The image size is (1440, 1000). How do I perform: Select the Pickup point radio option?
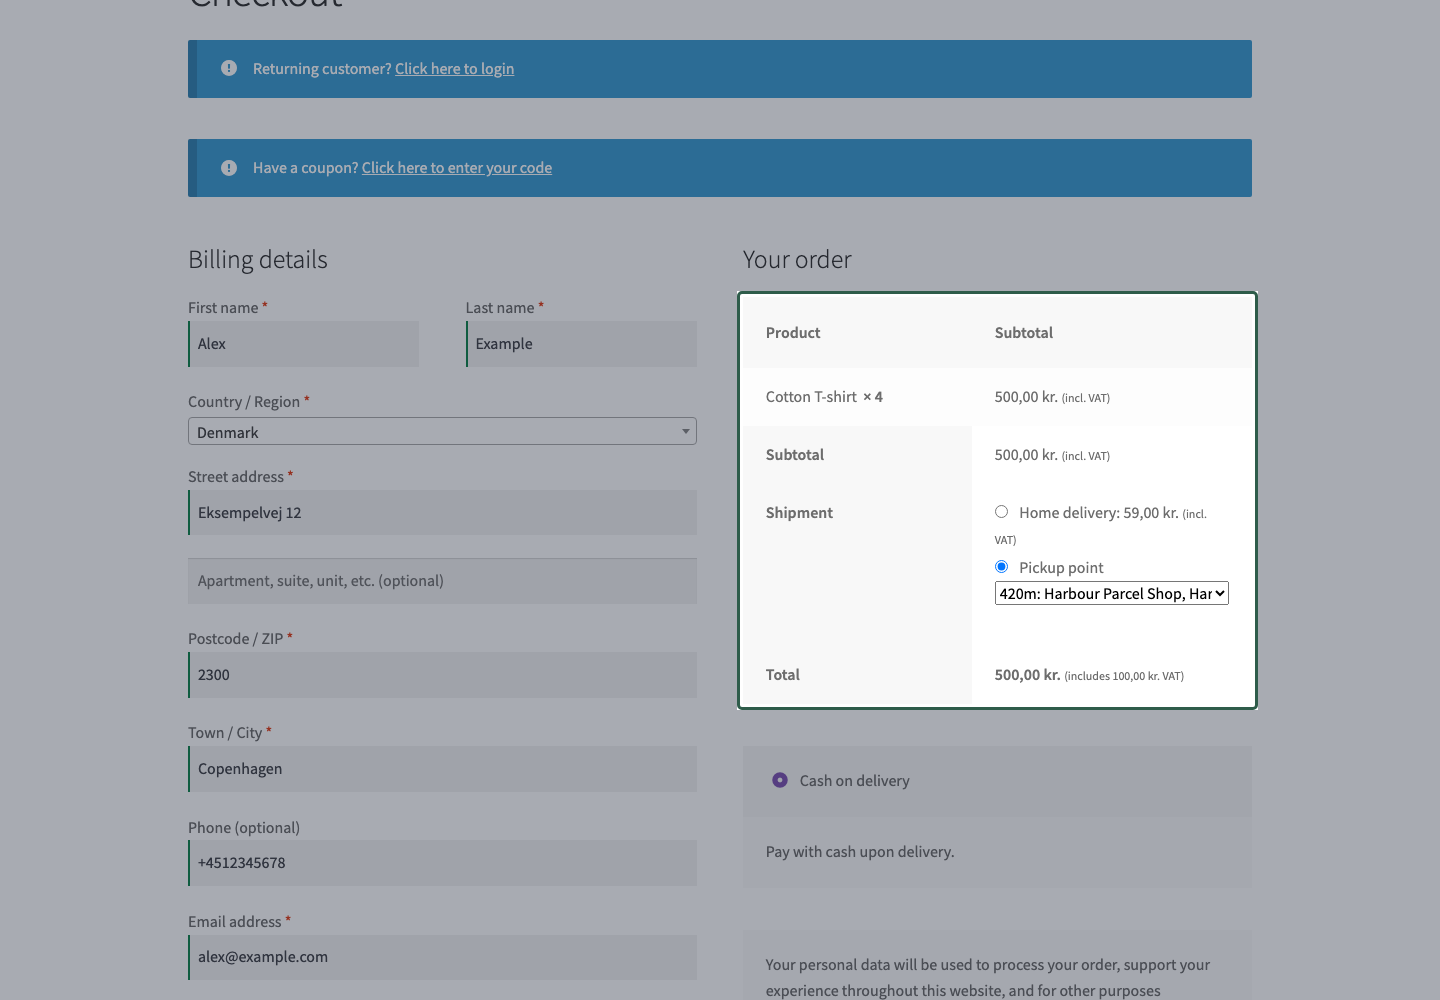click(x=1001, y=567)
